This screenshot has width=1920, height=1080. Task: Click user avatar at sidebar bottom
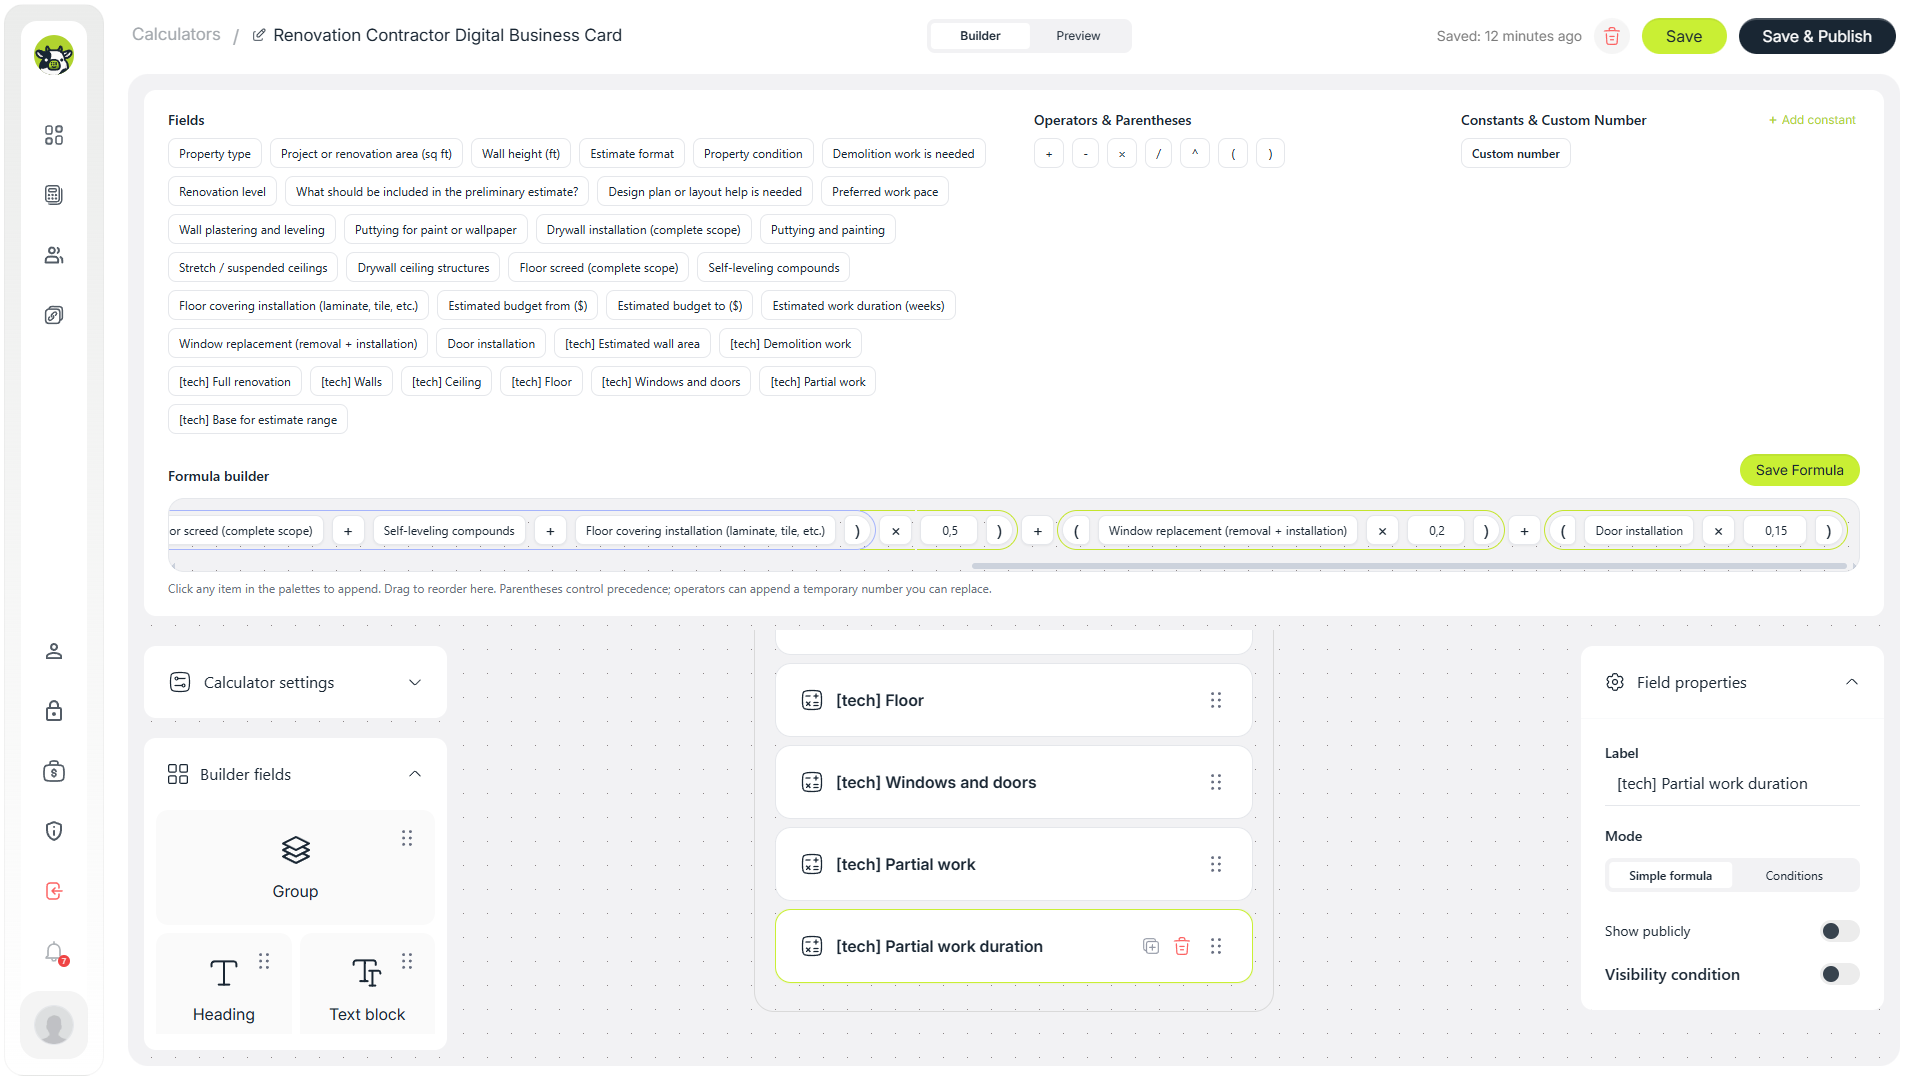(x=54, y=1025)
